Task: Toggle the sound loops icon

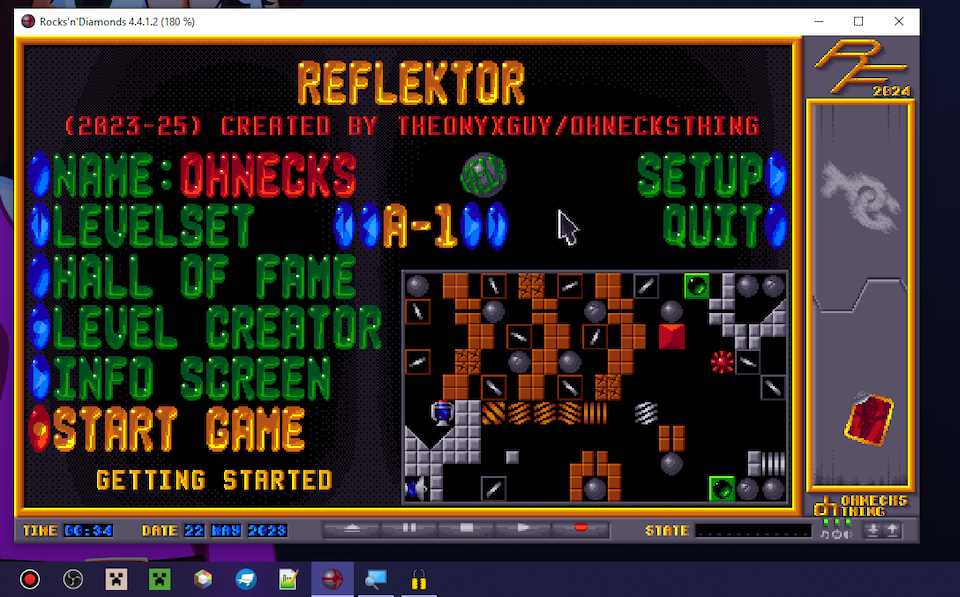Action: pos(836,534)
